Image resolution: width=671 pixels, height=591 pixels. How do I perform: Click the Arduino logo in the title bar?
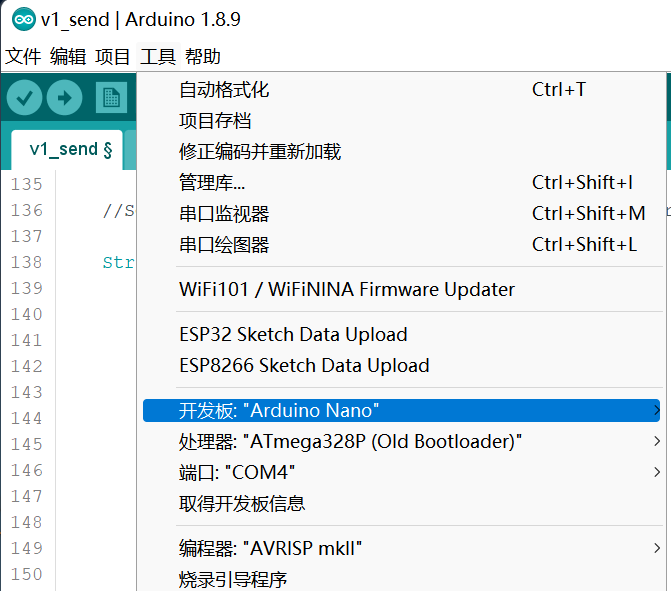(x=24, y=19)
